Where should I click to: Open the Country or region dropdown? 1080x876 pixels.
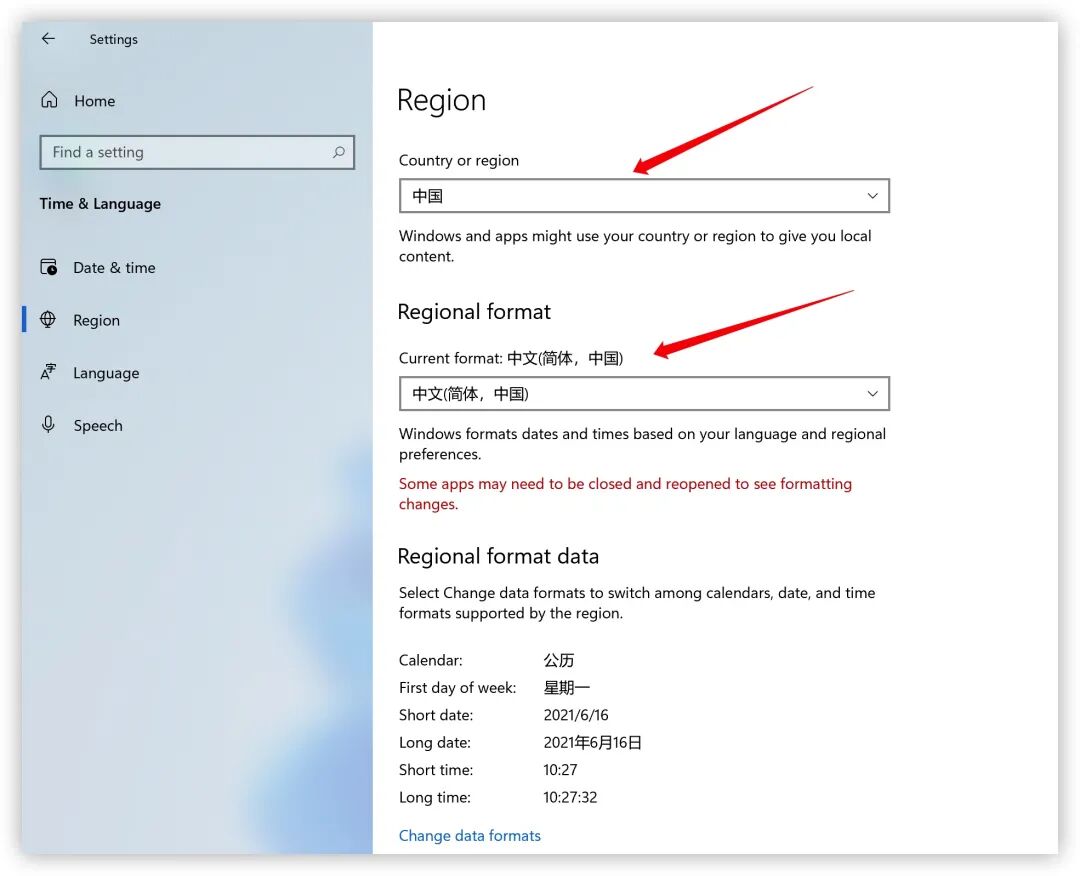pyautogui.click(x=644, y=196)
